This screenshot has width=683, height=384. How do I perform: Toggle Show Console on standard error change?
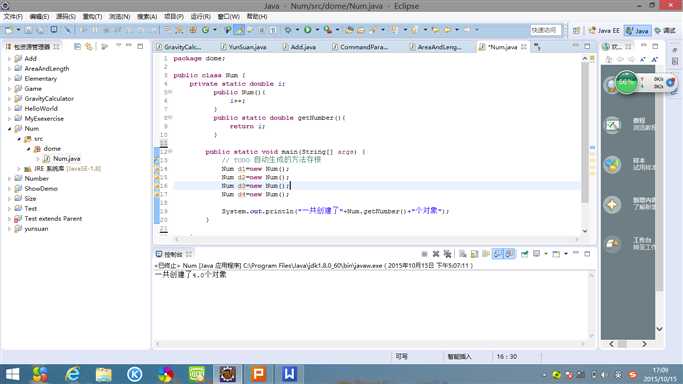pos(509,254)
